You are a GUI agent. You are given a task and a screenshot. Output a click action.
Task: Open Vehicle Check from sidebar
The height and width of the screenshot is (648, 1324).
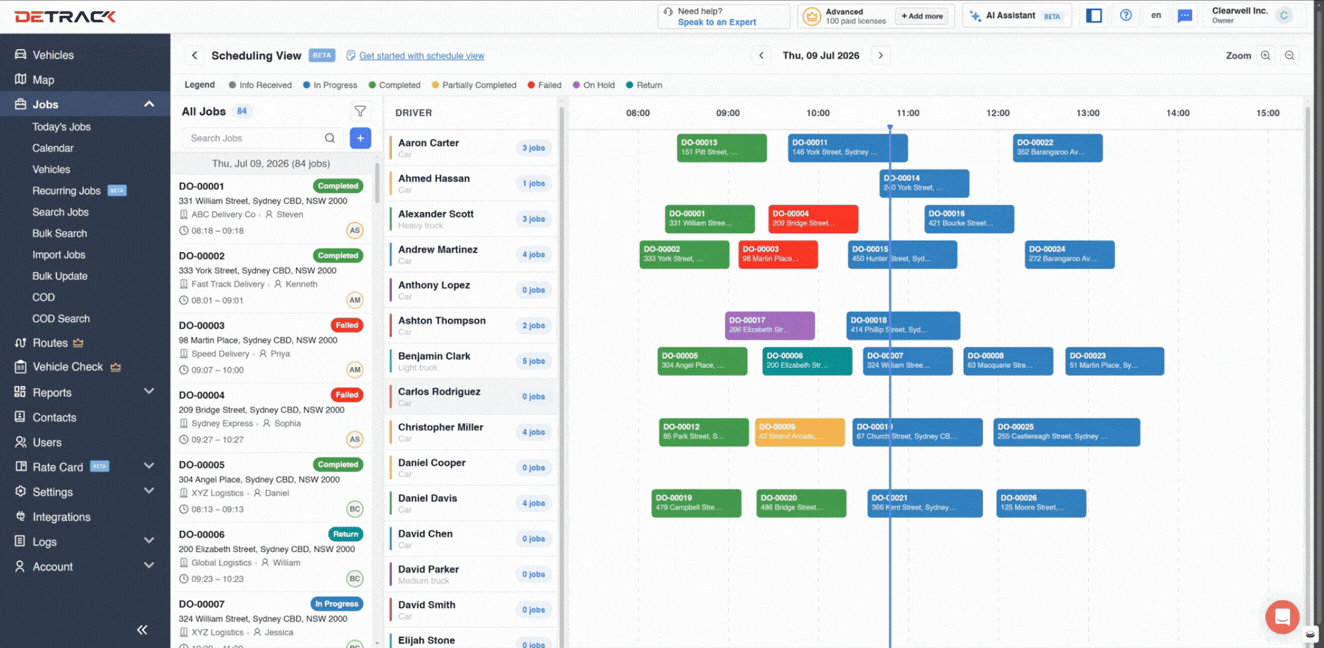[67, 367]
